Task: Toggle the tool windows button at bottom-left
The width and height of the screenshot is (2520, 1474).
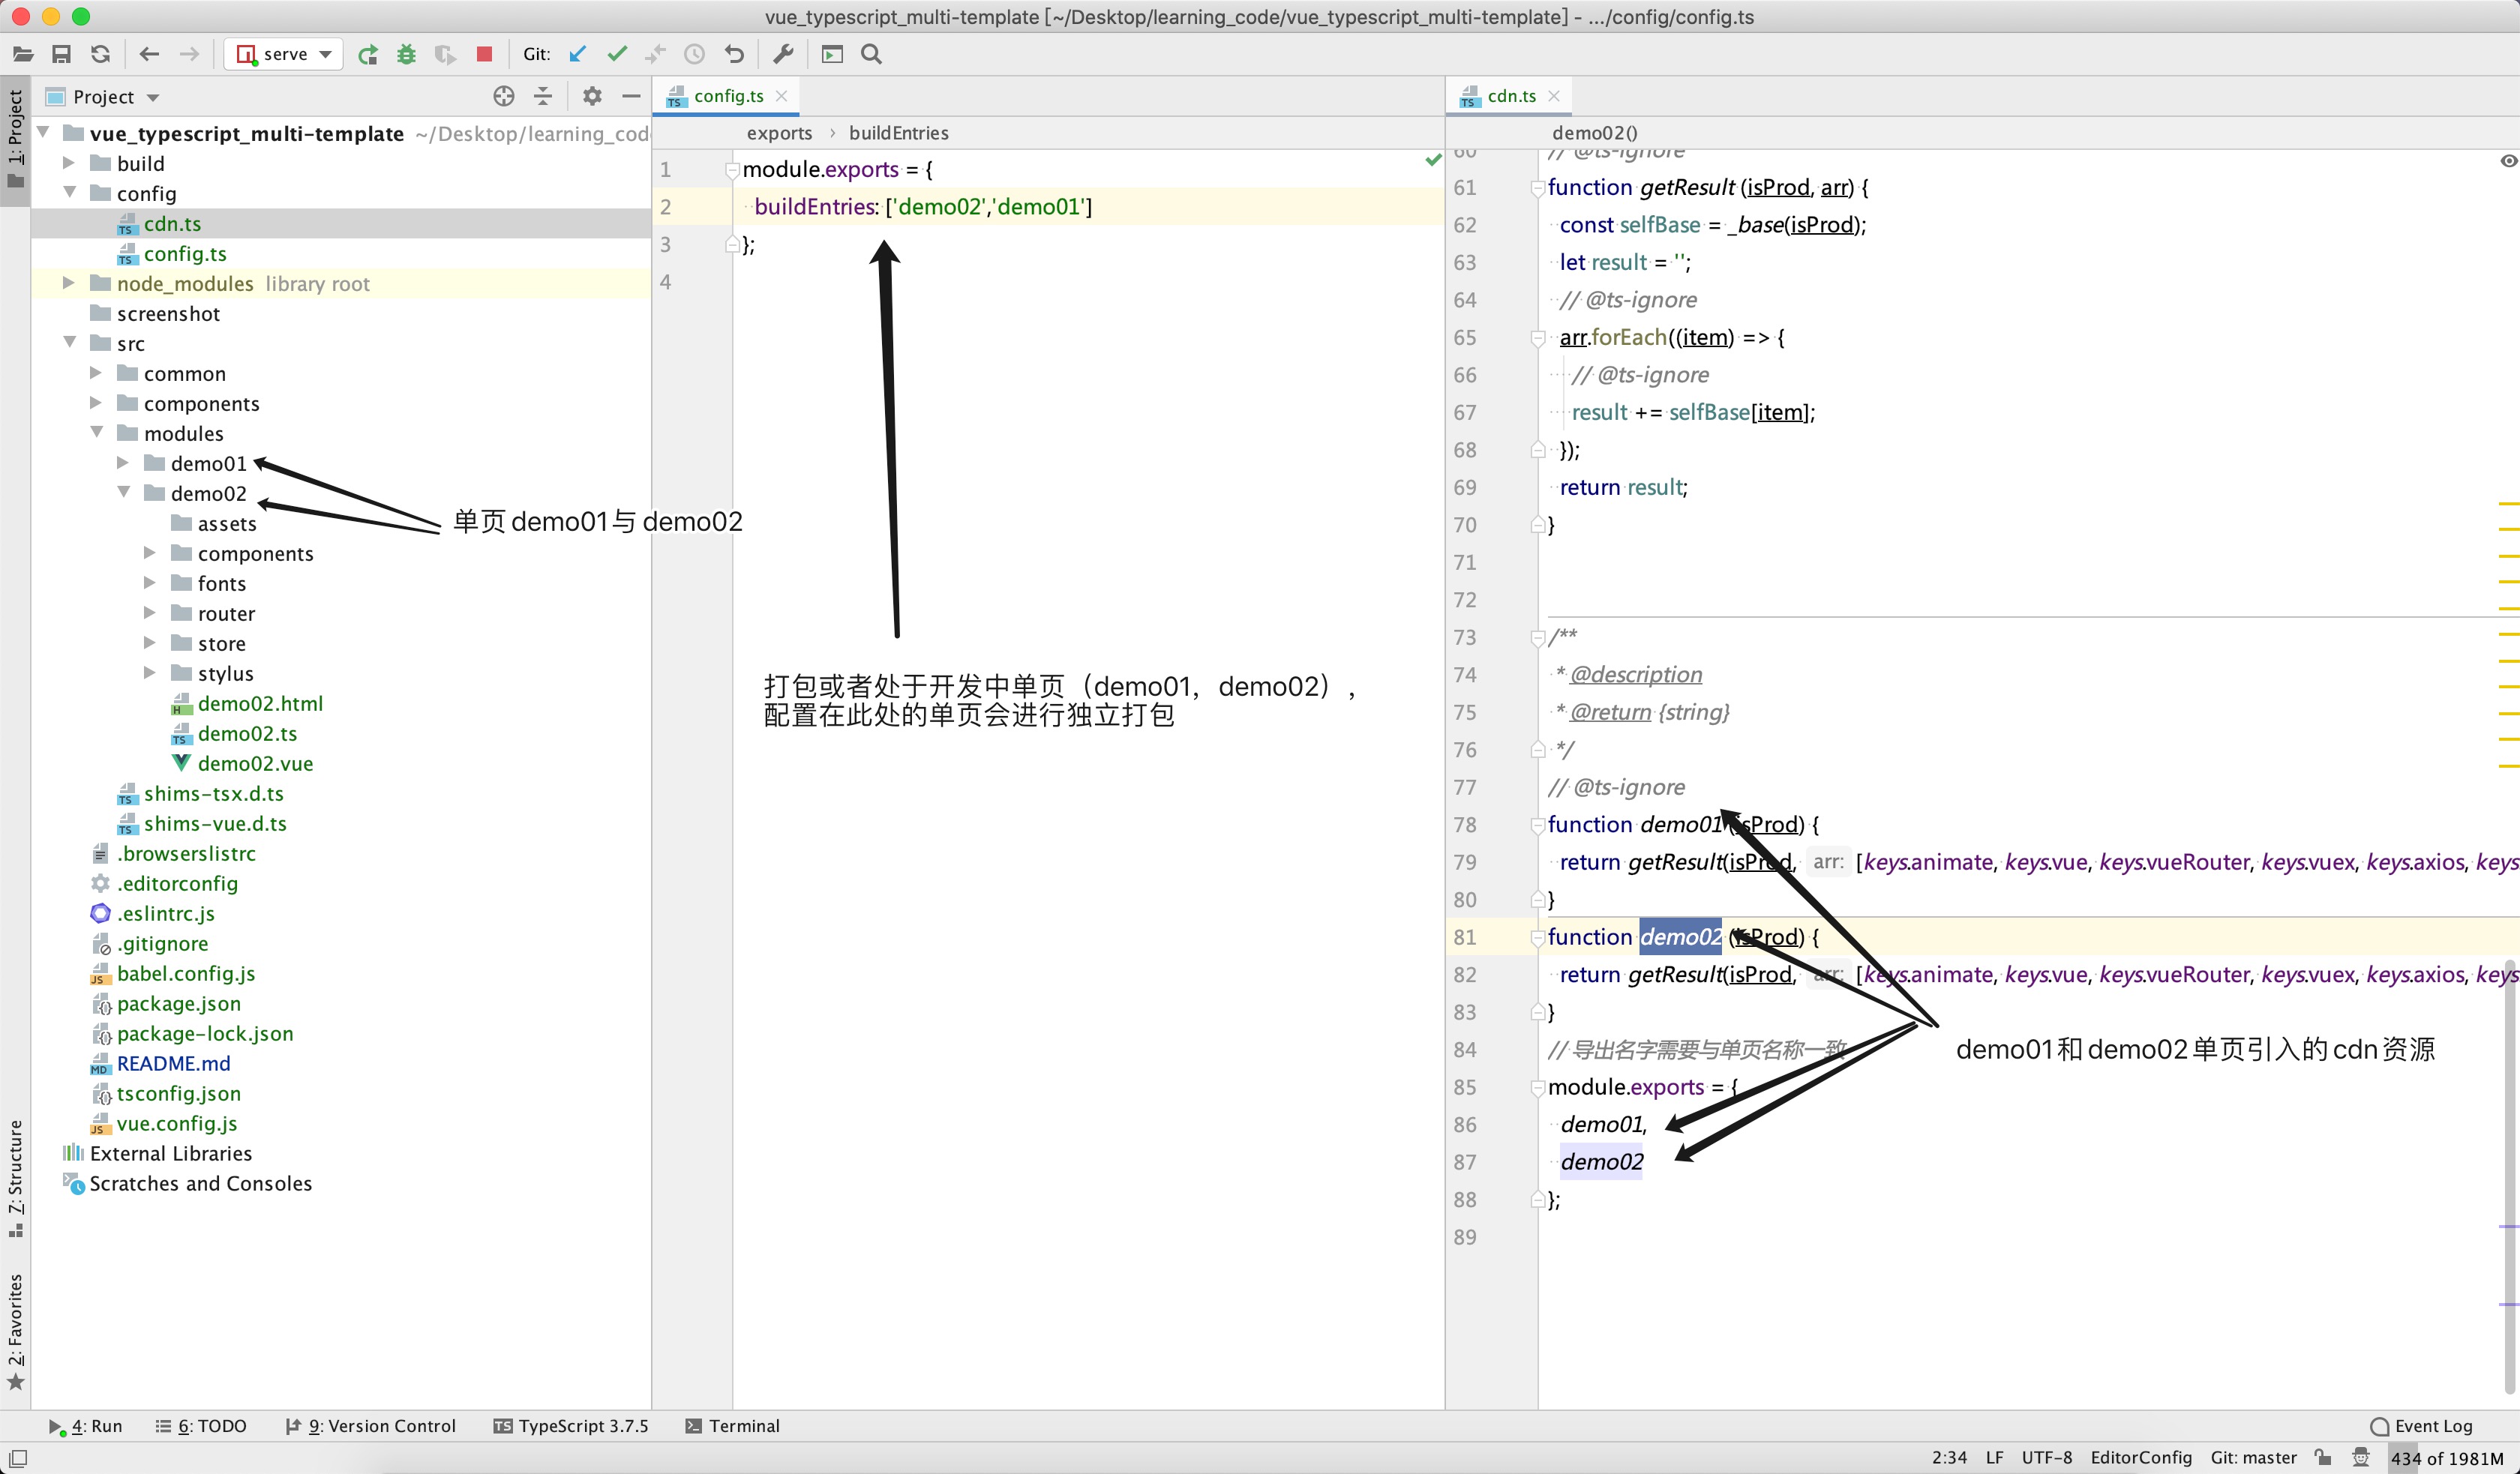Action: (18, 1458)
